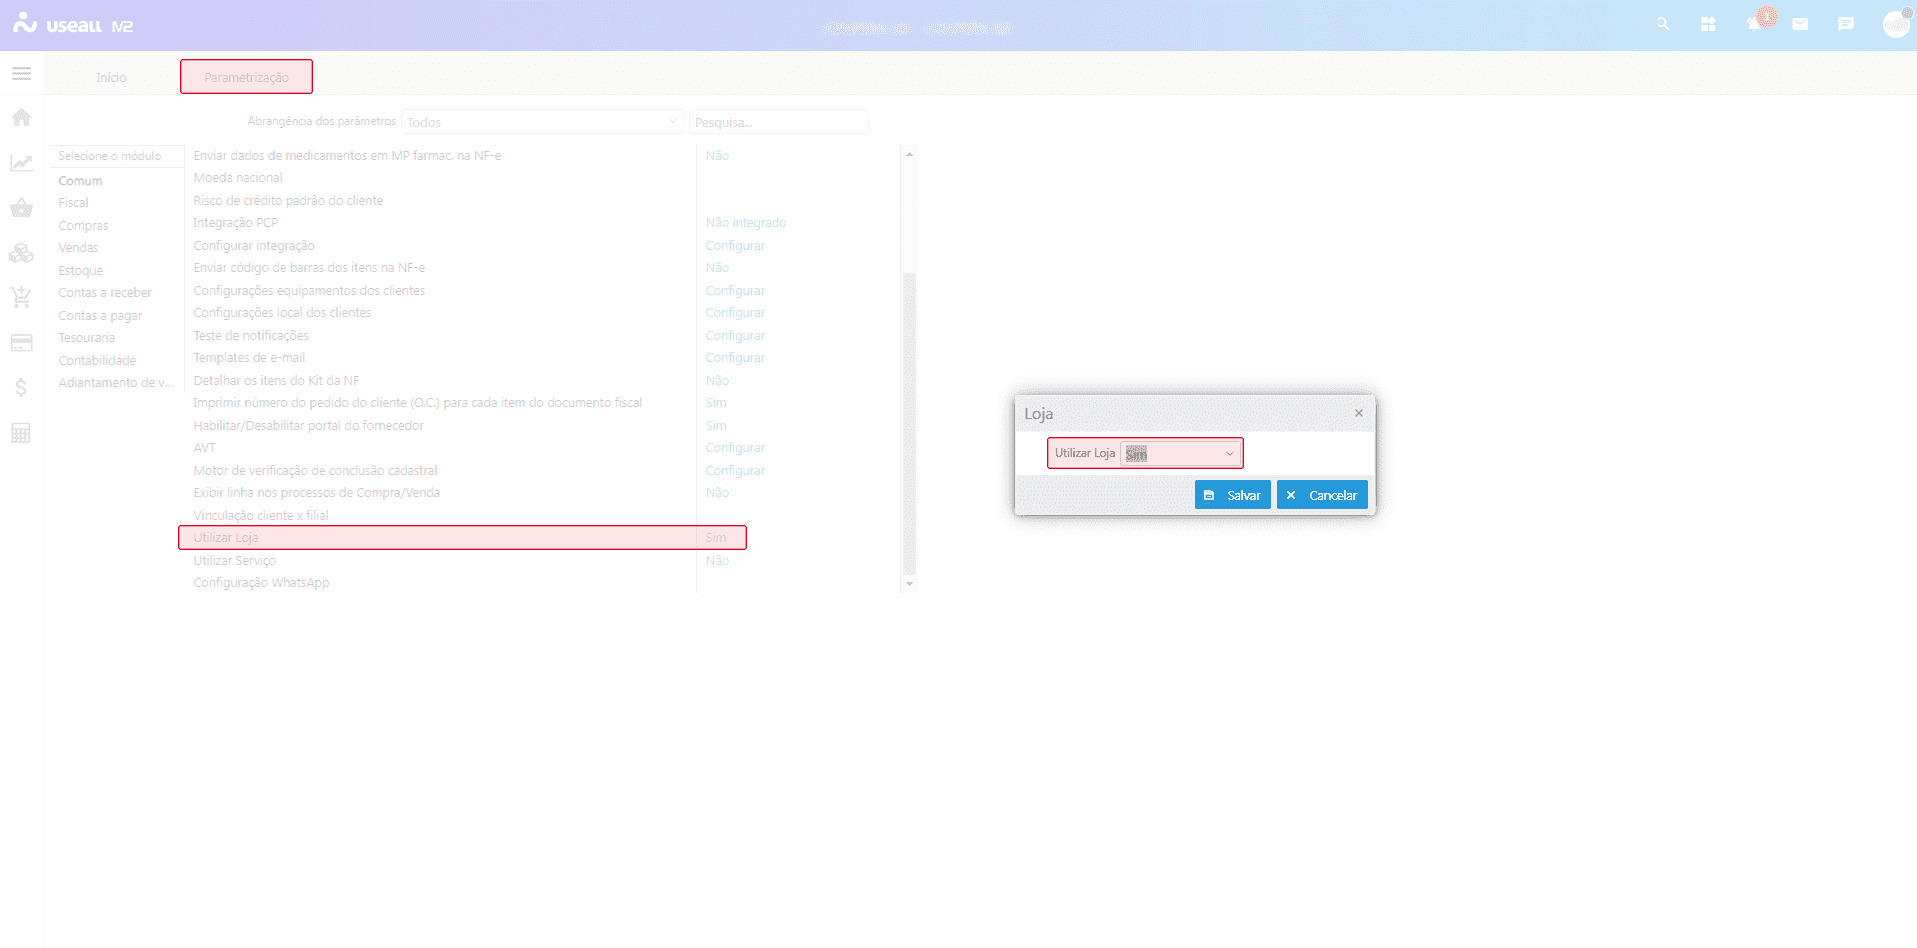Open the Utilizar Loja dropdown in dialog
The width and height of the screenshot is (1917, 948).
1181,454
